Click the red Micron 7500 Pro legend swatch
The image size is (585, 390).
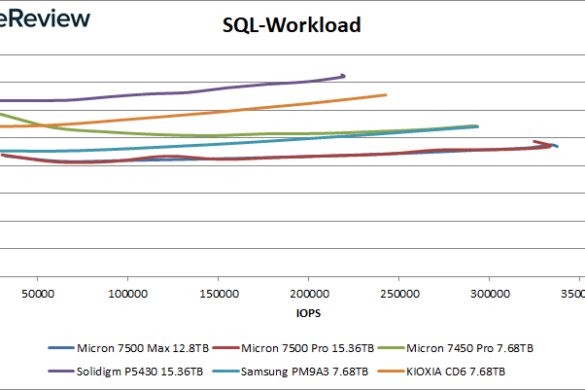pyautogui.click(x=226, y=348)
